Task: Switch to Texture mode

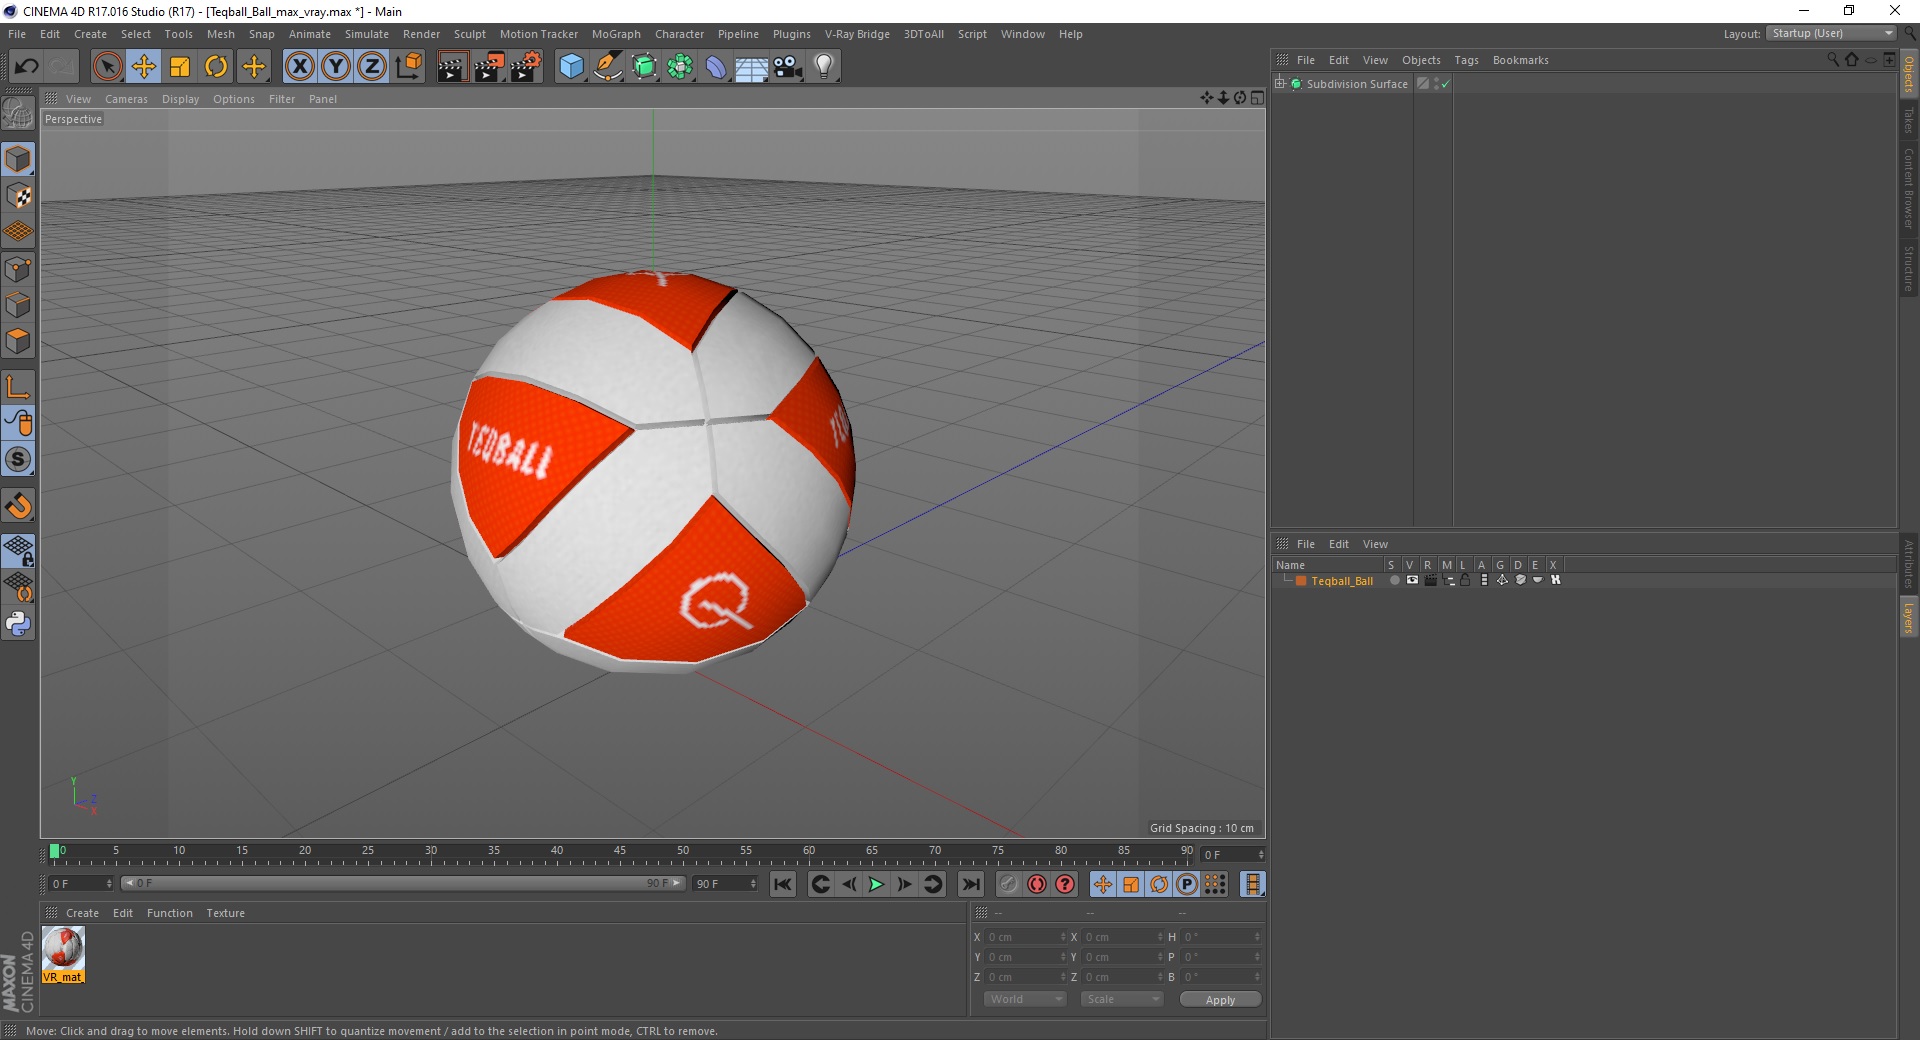Action: pyautogui.click(x=18, y=196)
